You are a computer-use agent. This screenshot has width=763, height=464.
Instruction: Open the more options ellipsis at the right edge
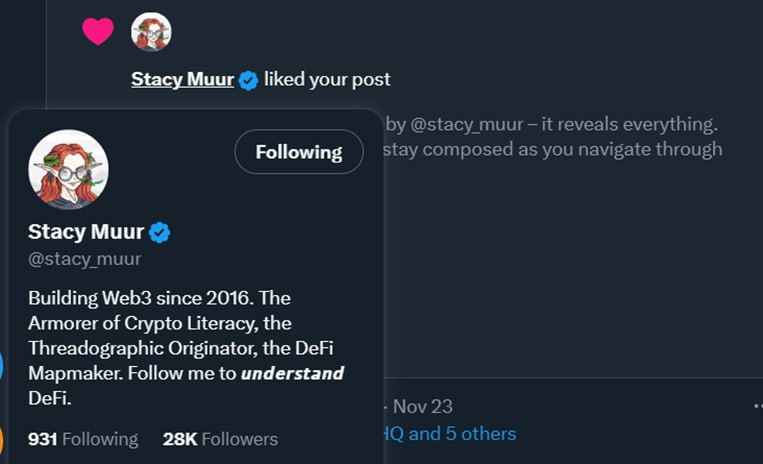756,406
